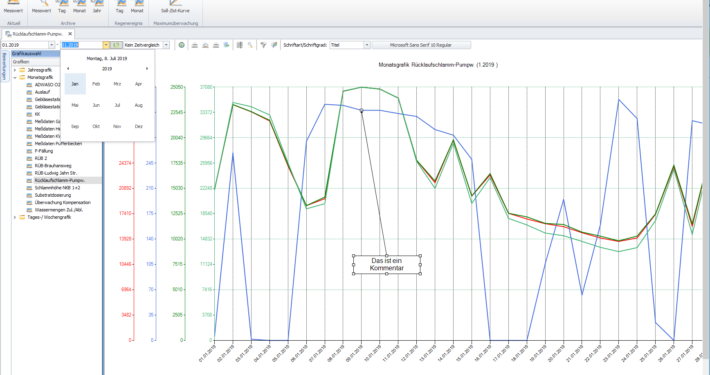Click the Grafikauswahl panel header
The width and height of the screenshot is (710, 375).
tap(35, 54)
